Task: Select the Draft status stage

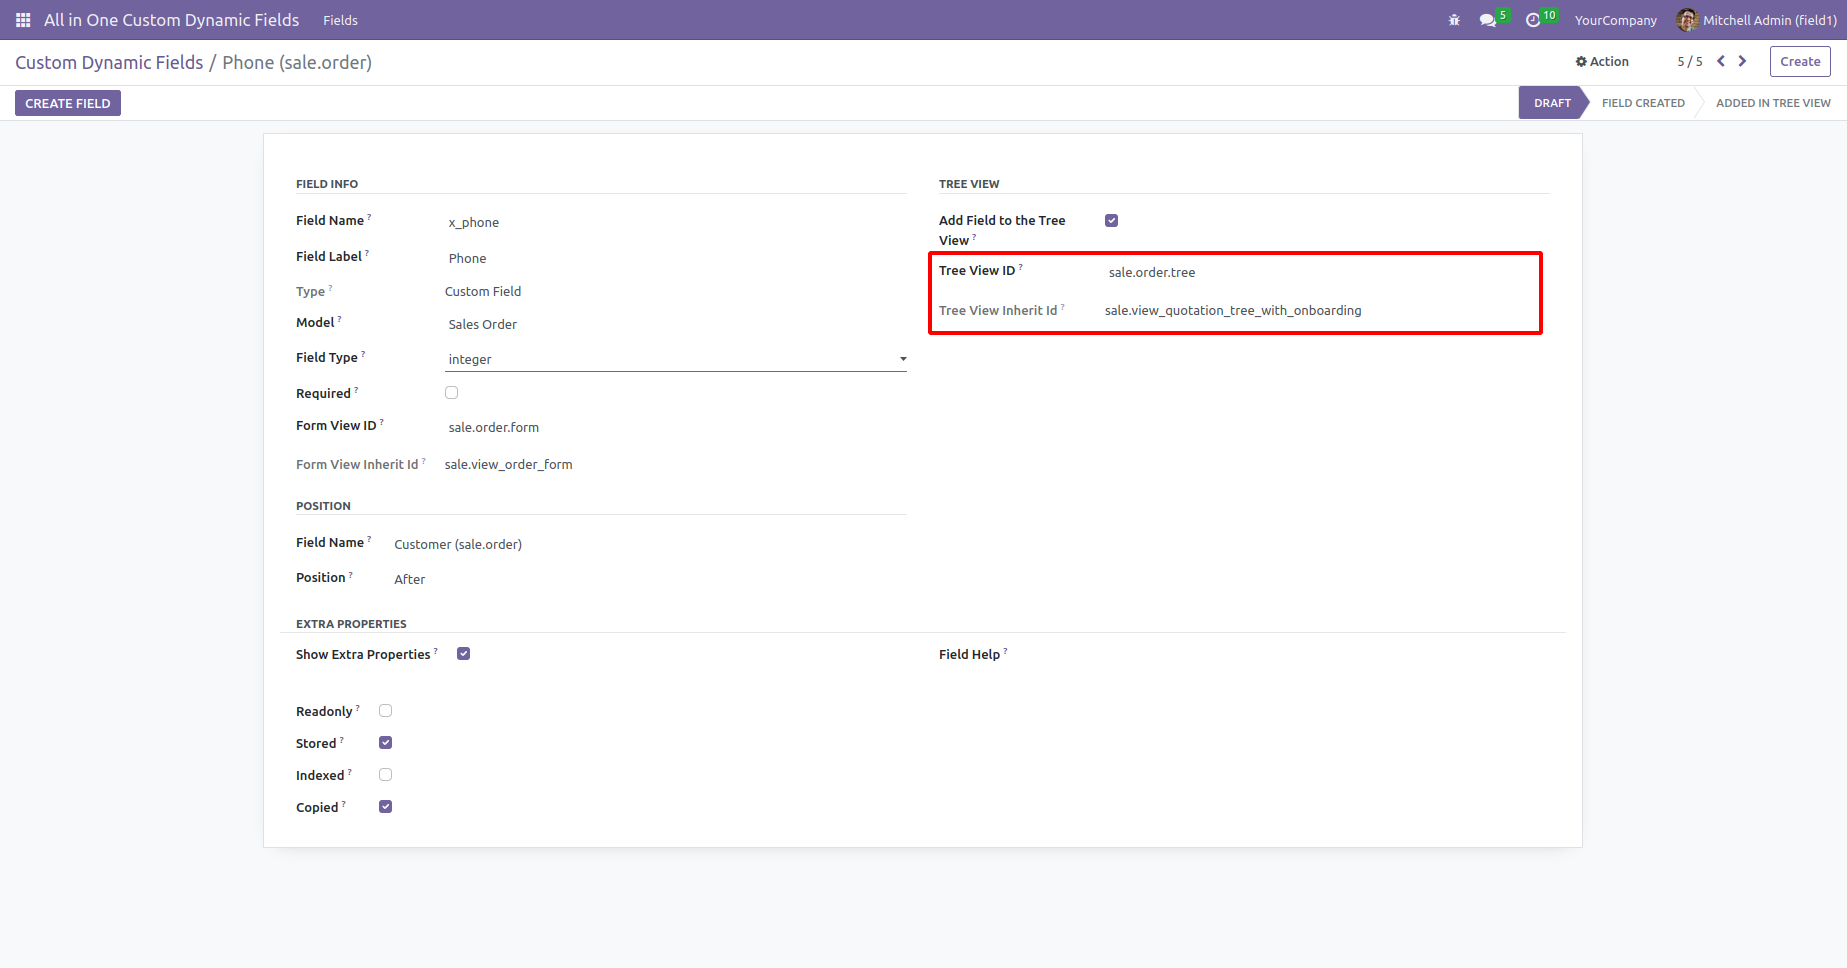Action: (1552, 103)
